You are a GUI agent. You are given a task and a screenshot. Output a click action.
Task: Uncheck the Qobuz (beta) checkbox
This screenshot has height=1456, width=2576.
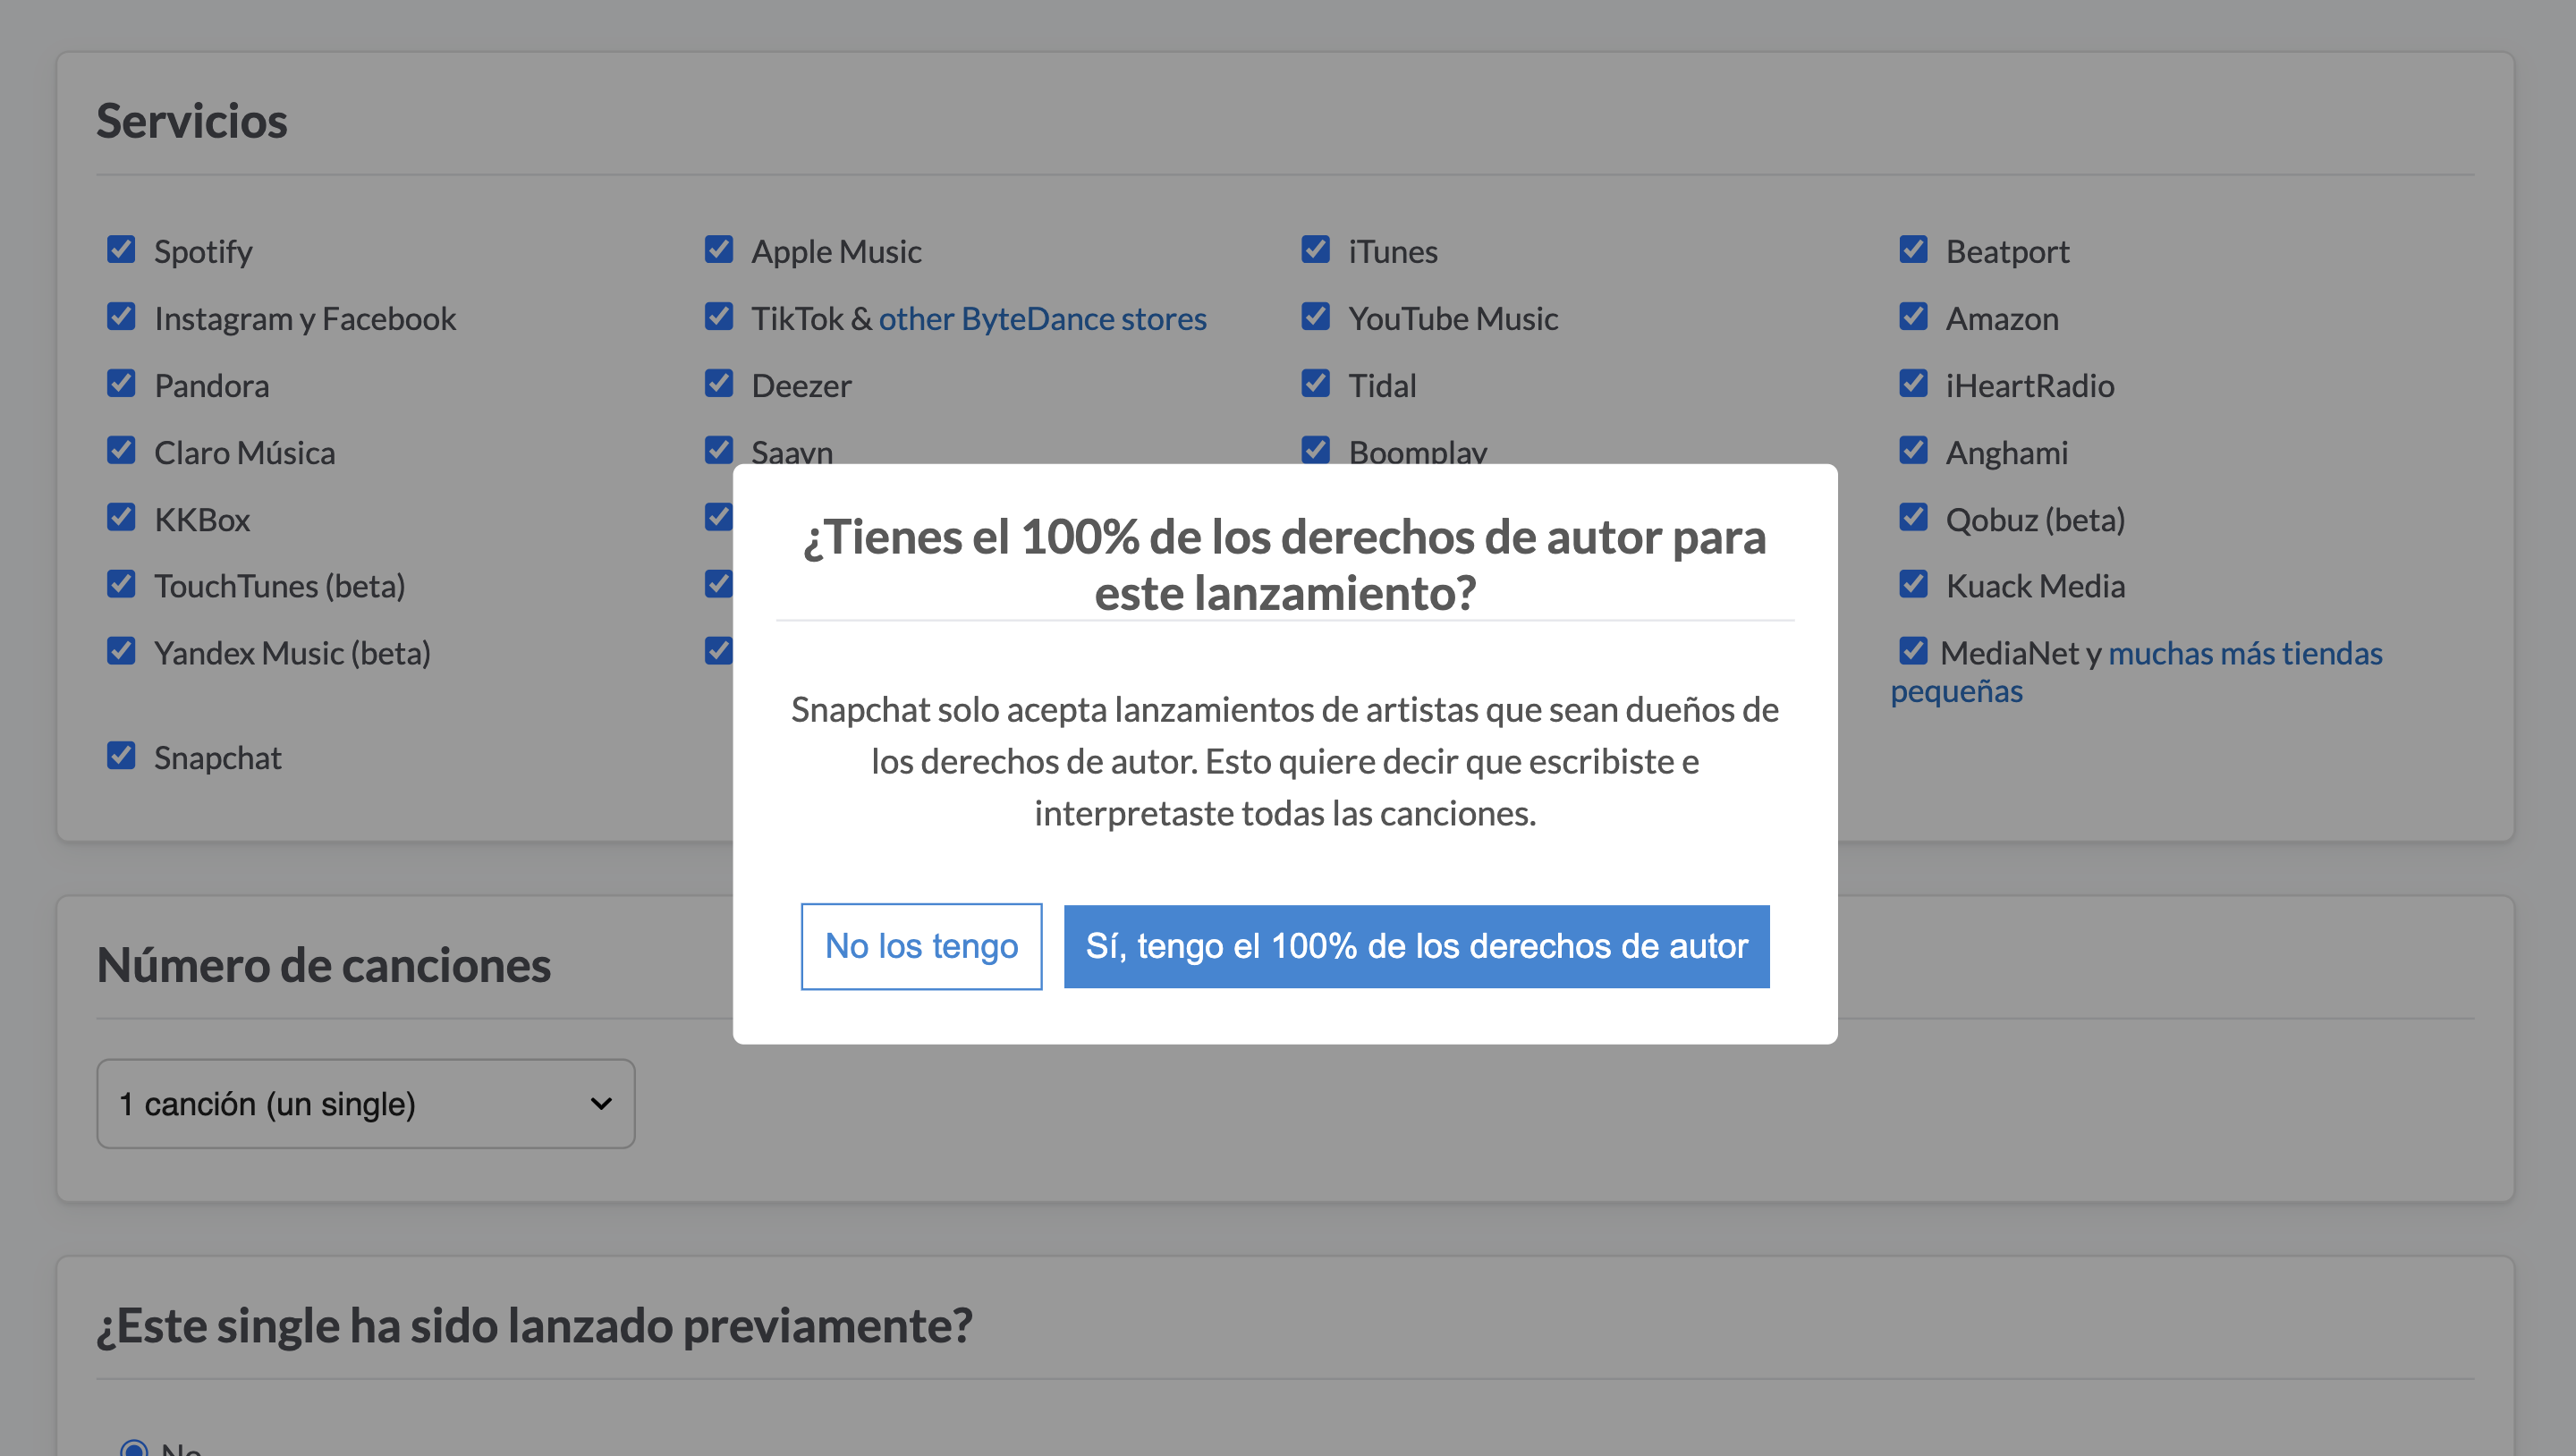(1913, 517)
